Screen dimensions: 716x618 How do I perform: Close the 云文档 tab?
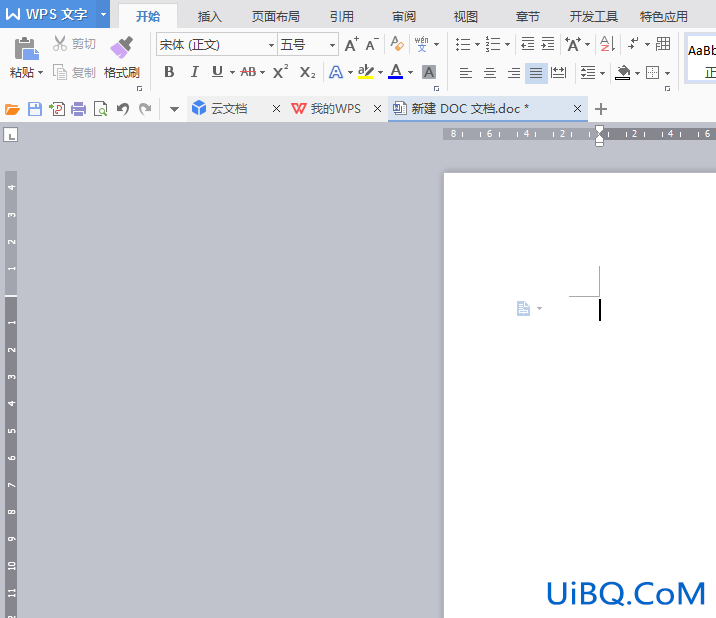pos(276,109)
